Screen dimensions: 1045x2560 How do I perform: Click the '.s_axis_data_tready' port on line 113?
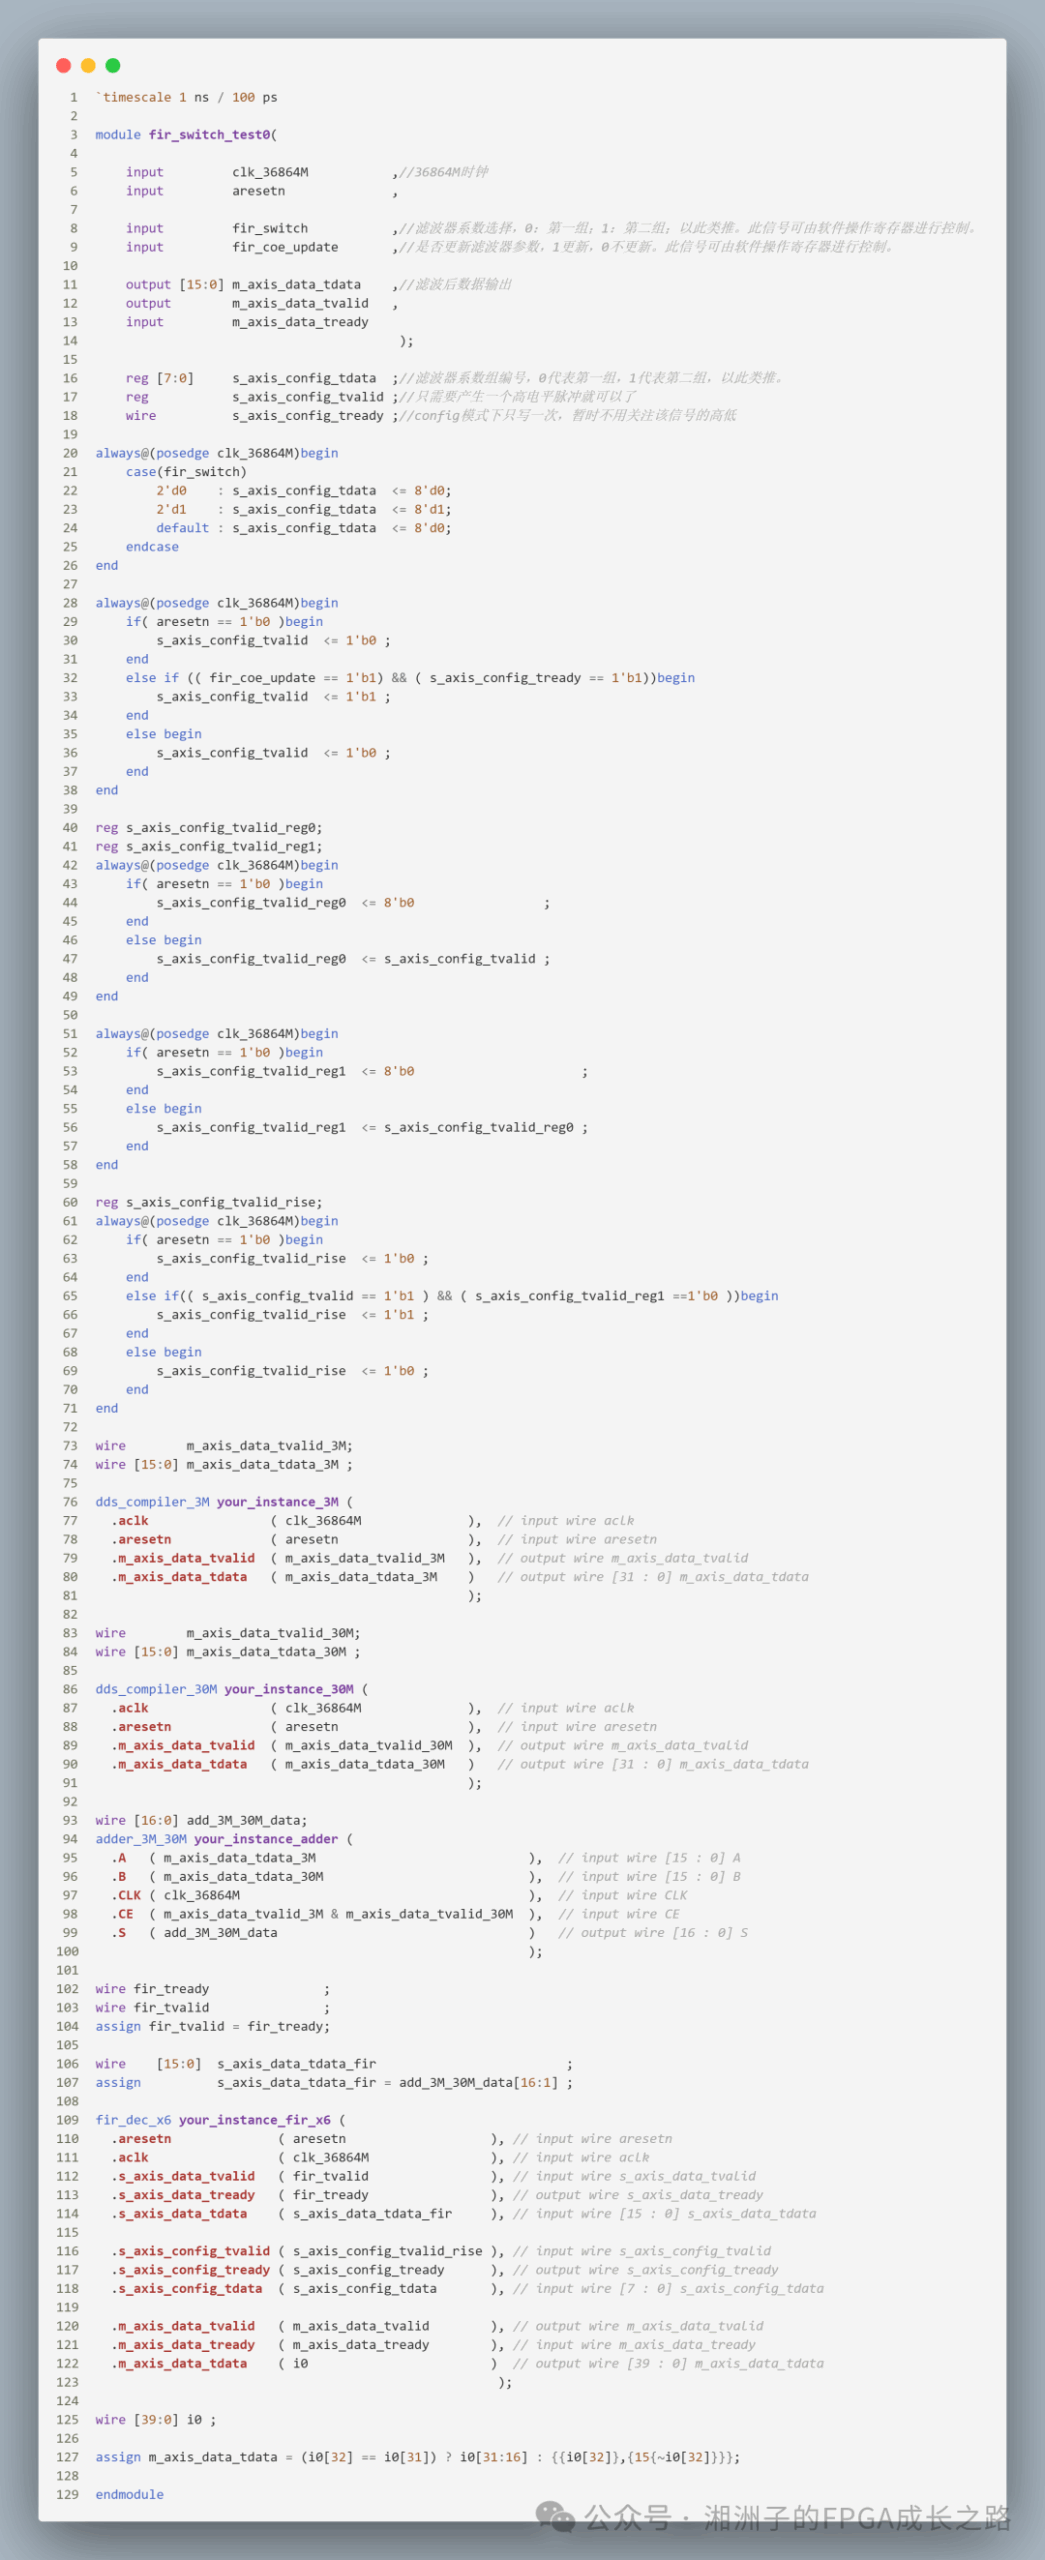183,2195
